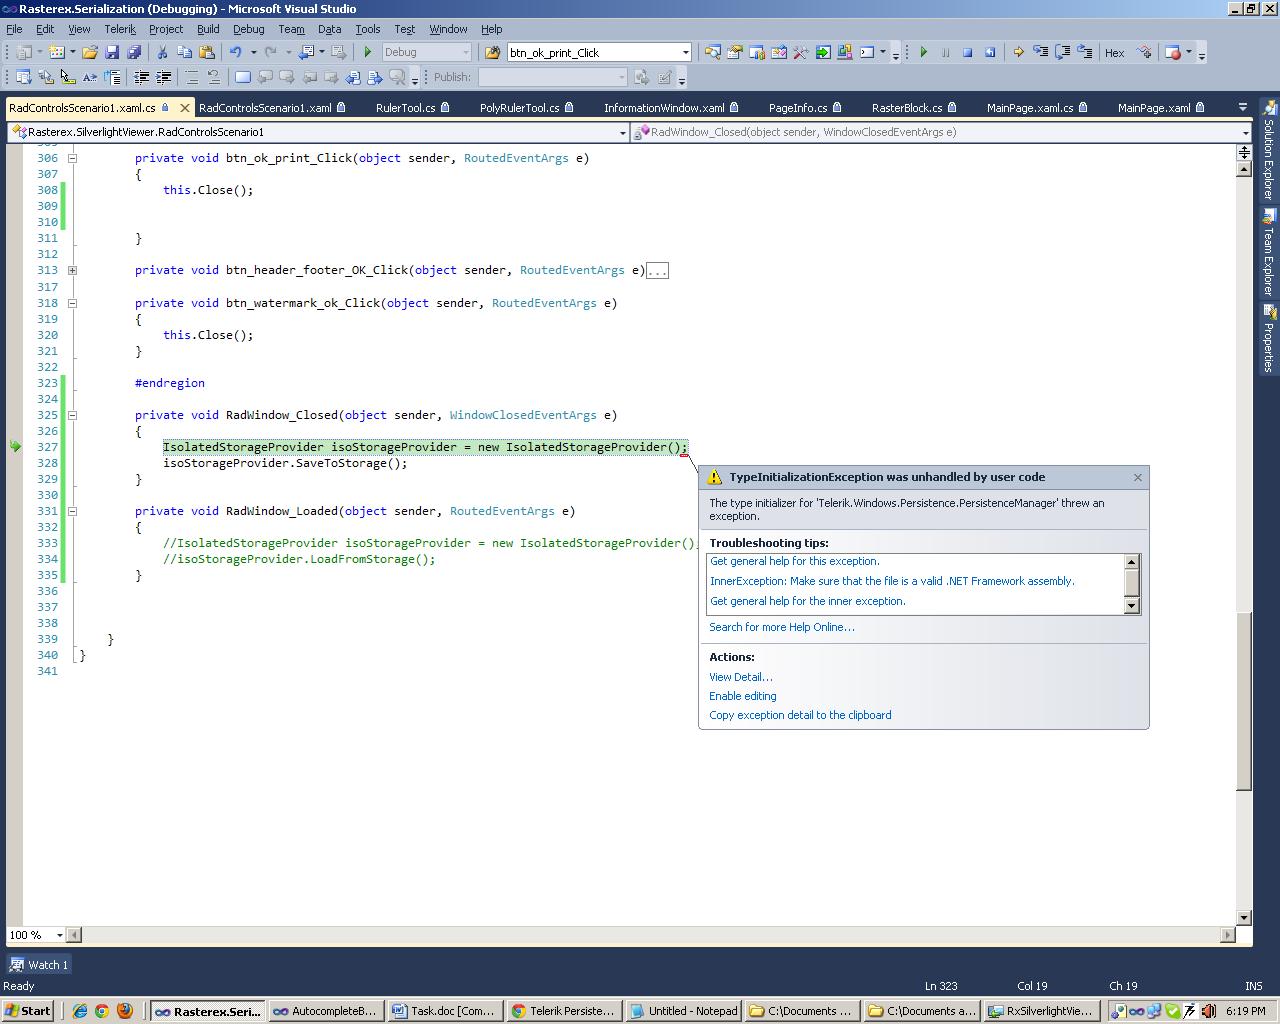The image size is (1280, 1024).
Task: Click the Step Into icon
Action: pyautogui.click(x=1040, y=52)
